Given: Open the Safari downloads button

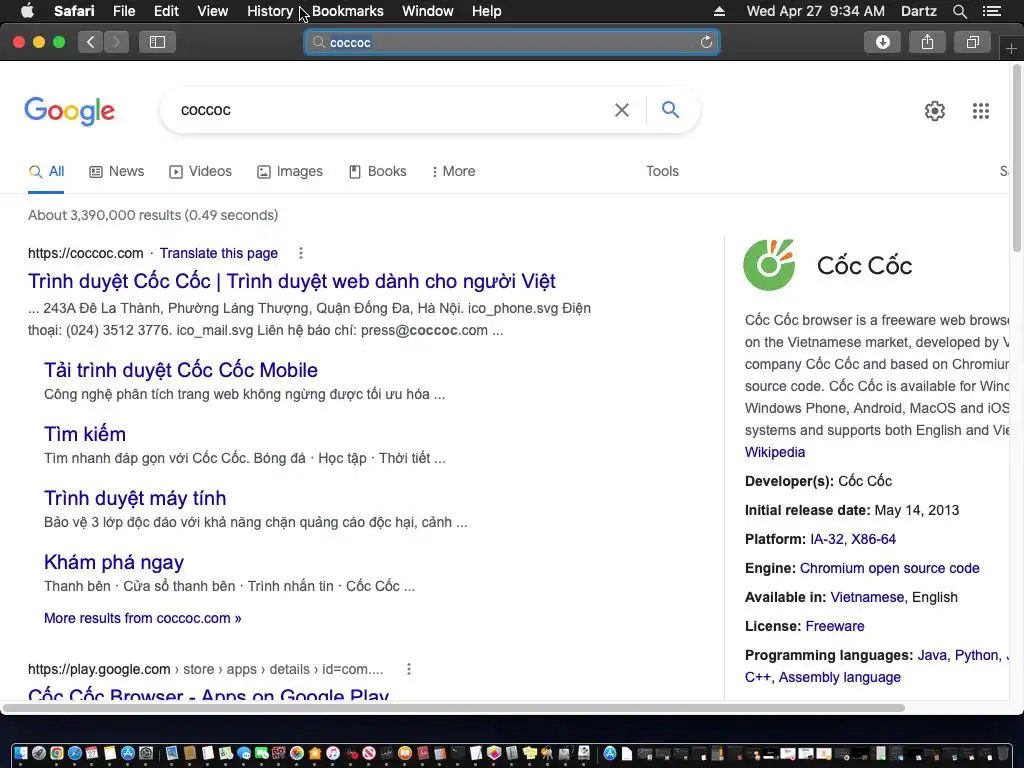Looking at the screenshot, I should [x=882, y=42].
